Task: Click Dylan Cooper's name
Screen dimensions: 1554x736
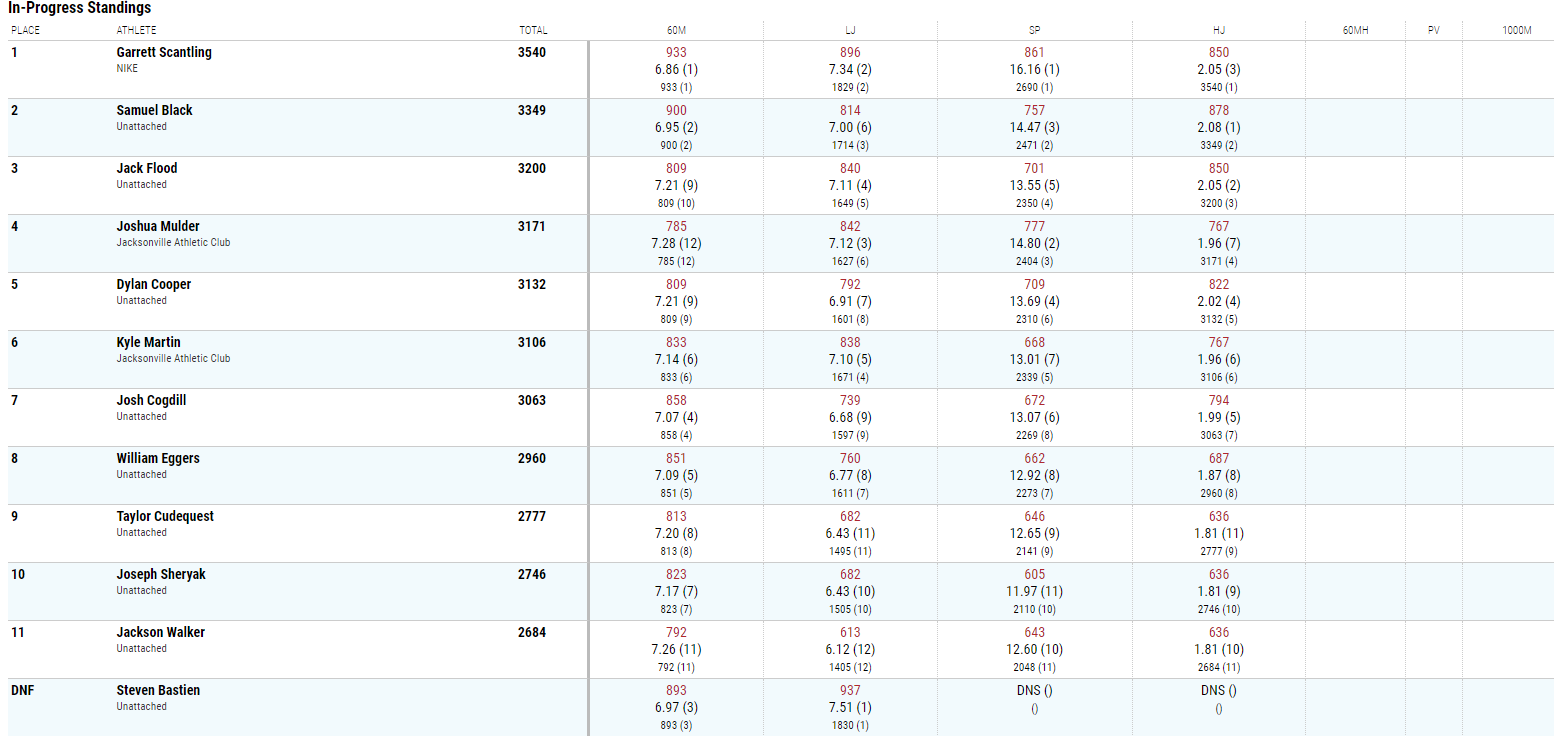Action: pos(154,284)
